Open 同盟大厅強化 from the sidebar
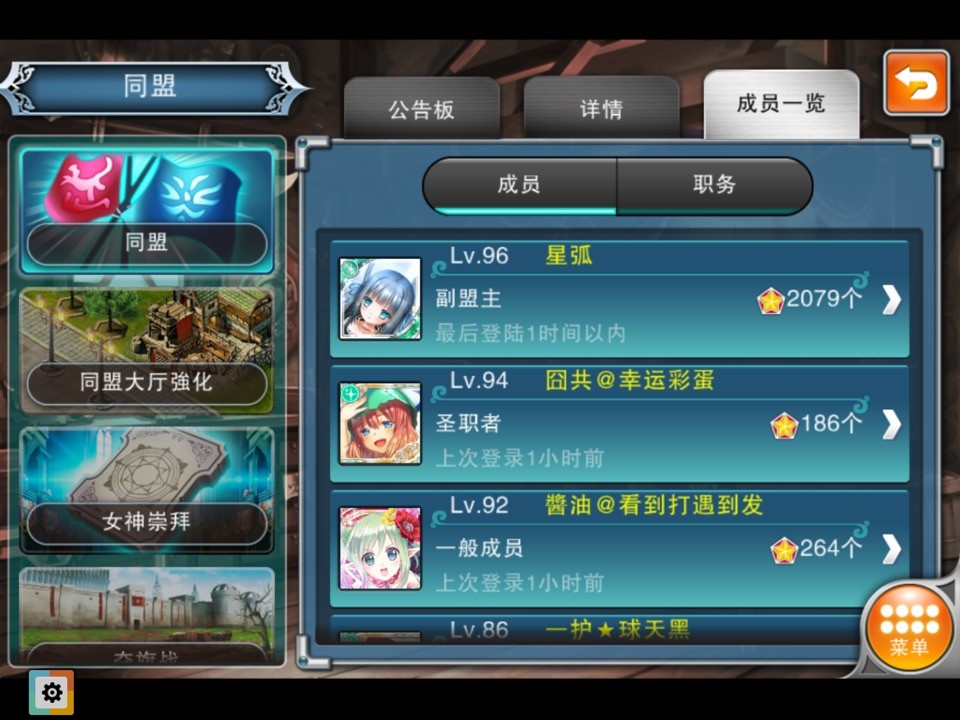Viewport: 960px width, 720px height. pos(147,351)
